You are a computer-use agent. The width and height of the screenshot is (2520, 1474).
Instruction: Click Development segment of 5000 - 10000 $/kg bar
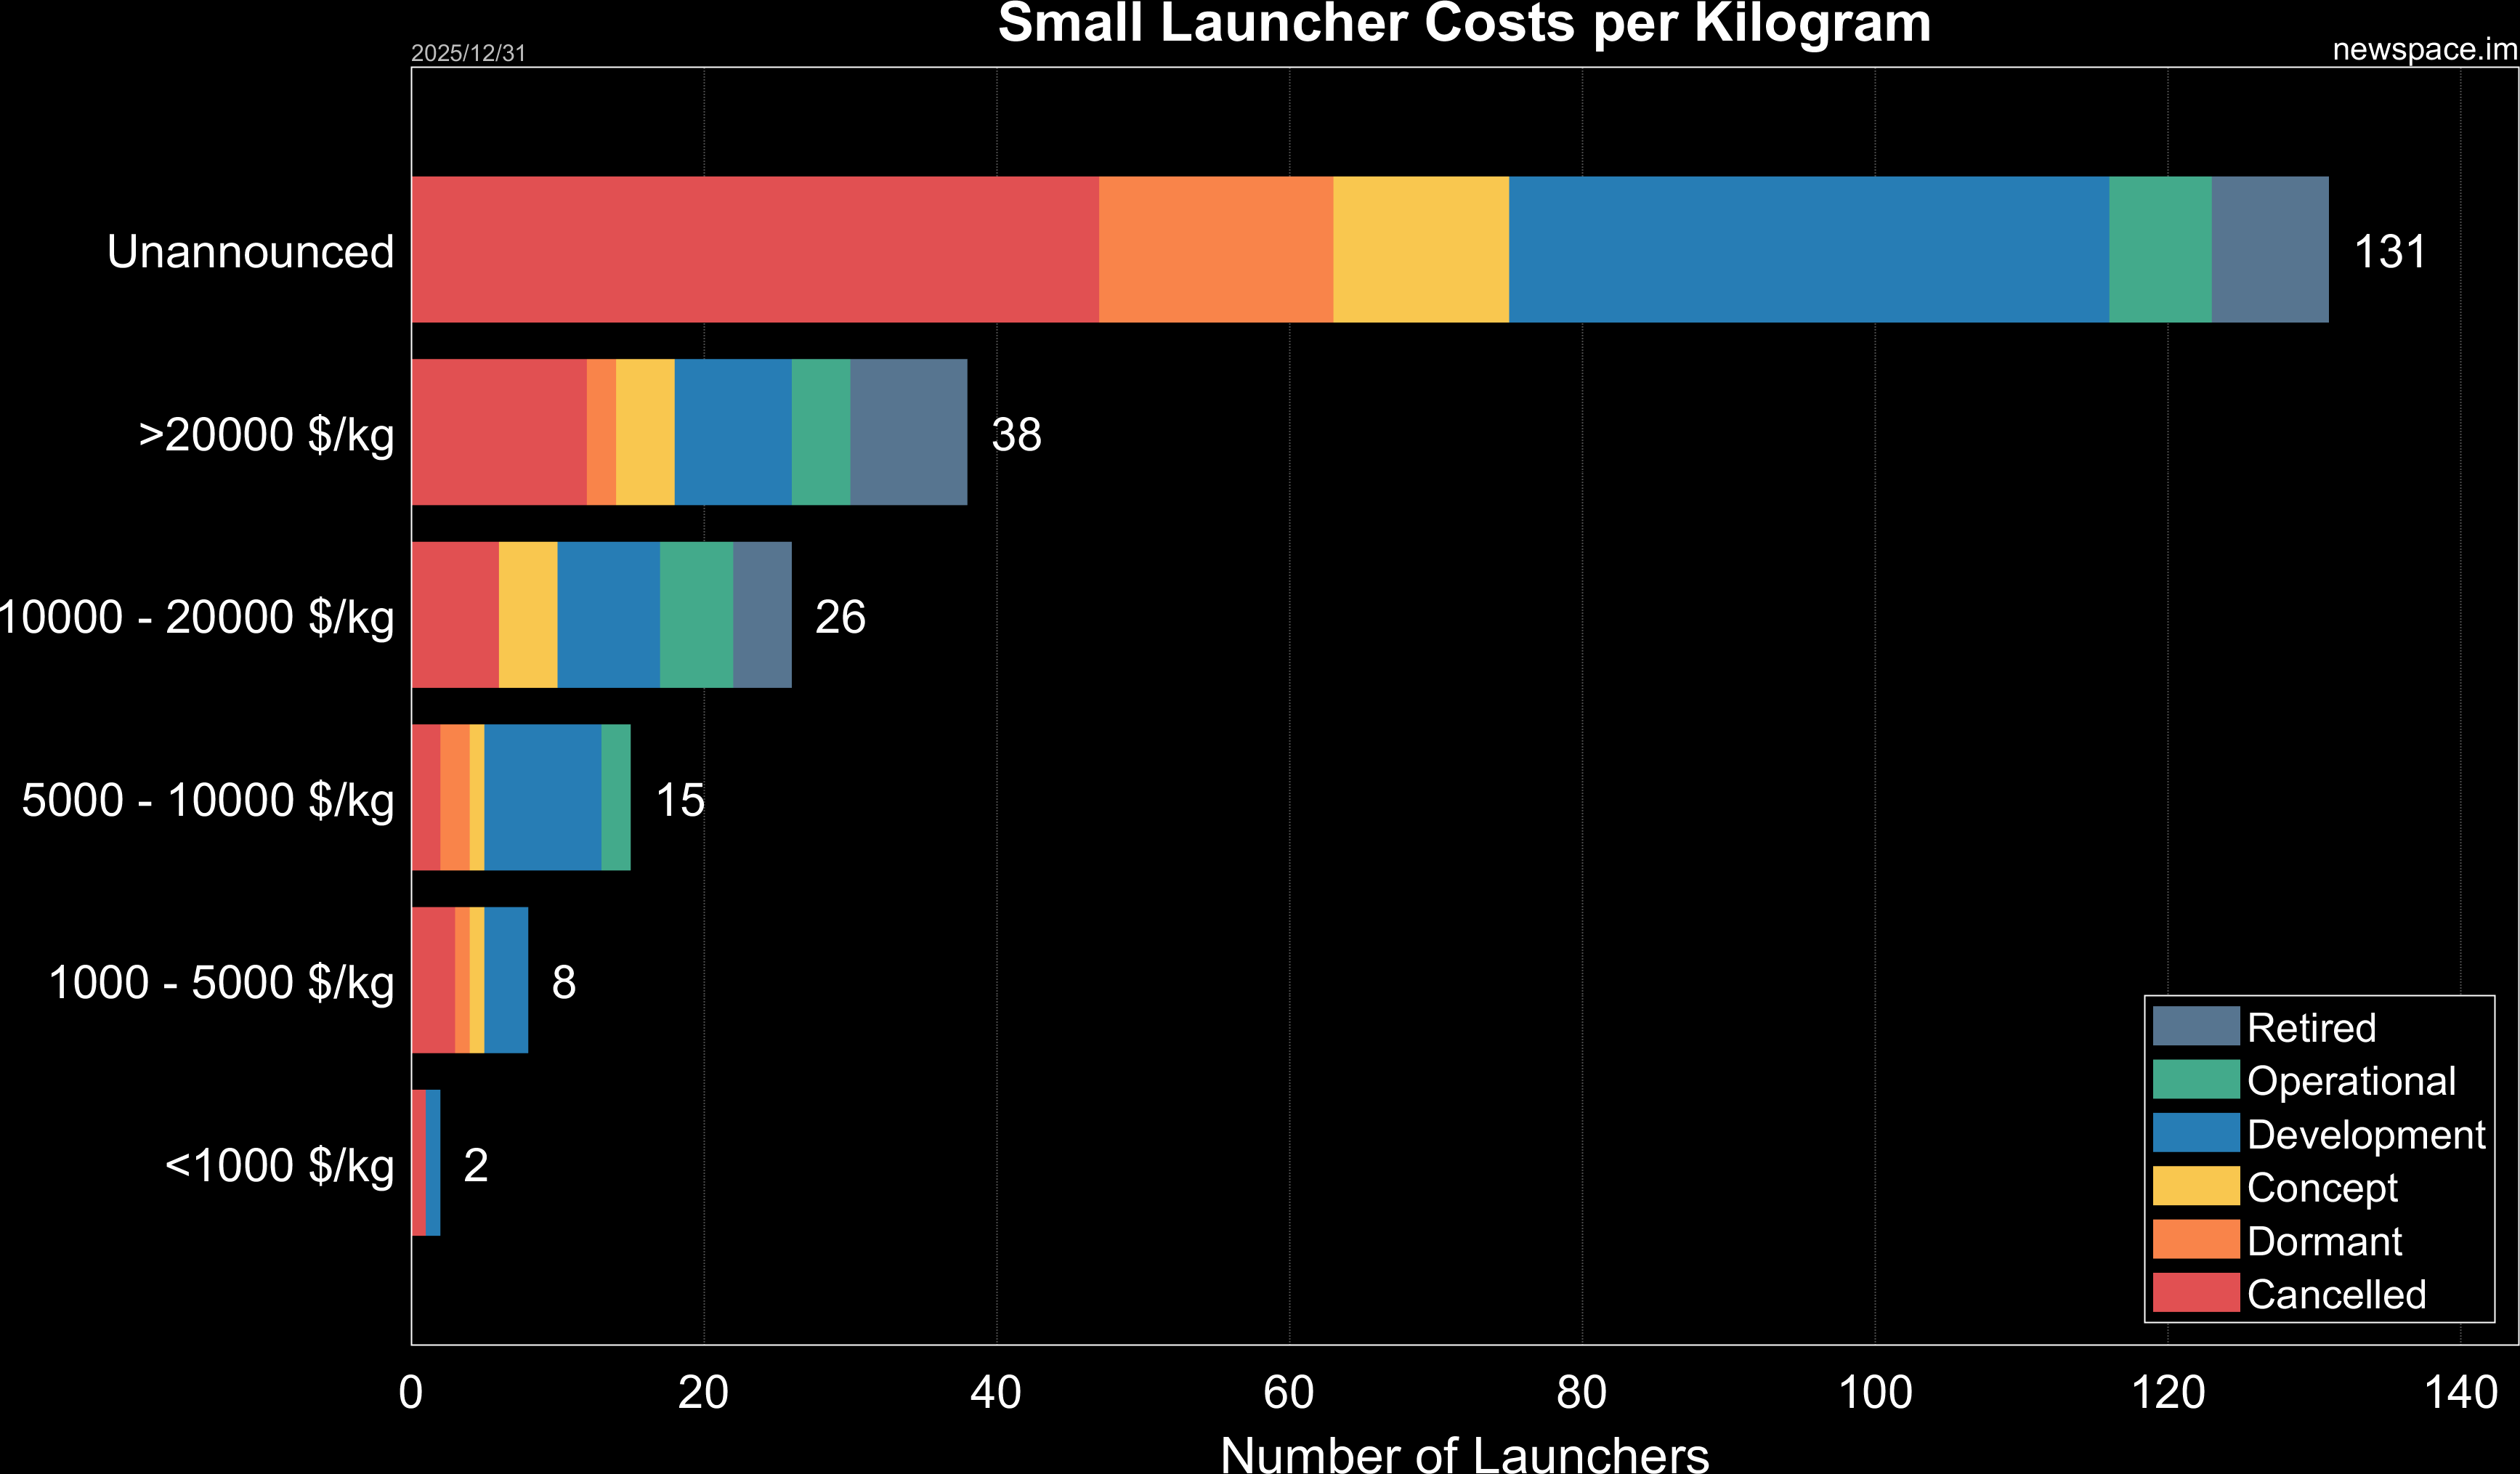542,798
